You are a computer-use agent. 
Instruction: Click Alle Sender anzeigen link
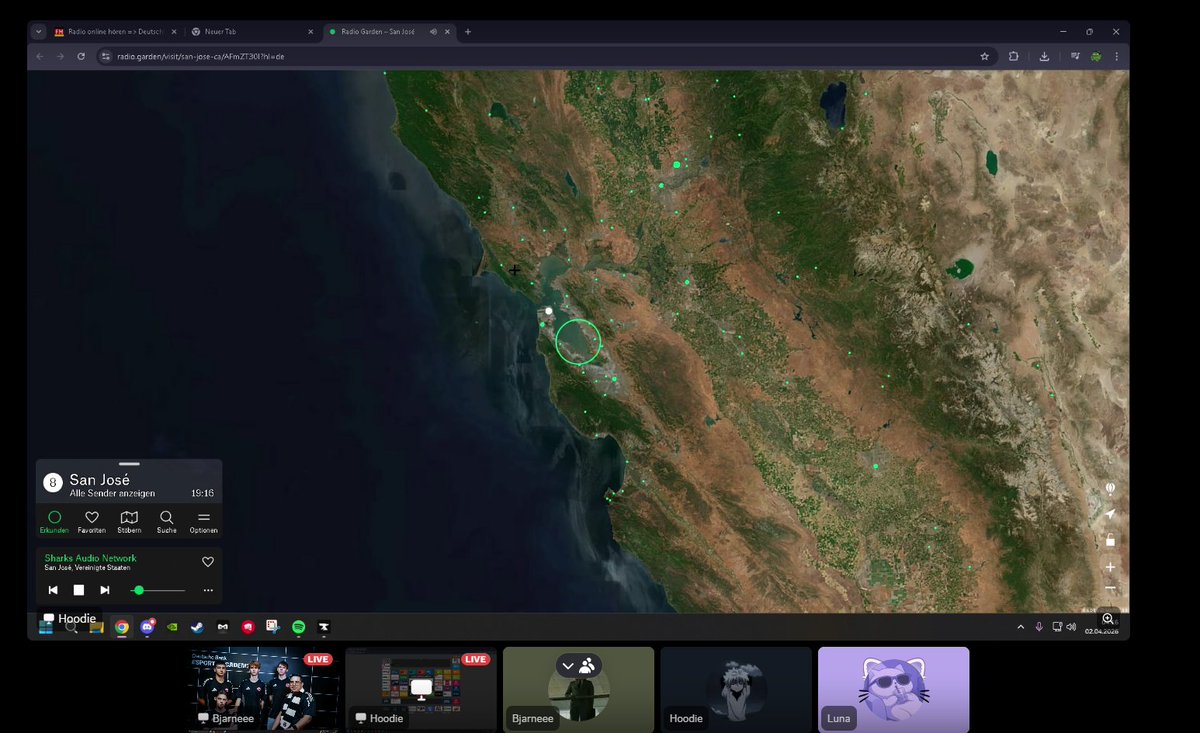pyautogui.click(x=112, y=493)
